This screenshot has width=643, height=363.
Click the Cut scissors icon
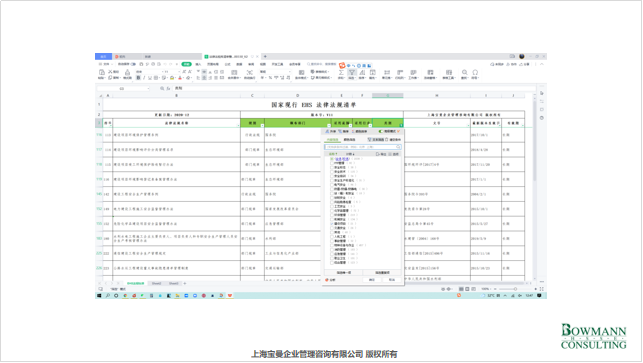pyautogui.click(x=110, y=72)
